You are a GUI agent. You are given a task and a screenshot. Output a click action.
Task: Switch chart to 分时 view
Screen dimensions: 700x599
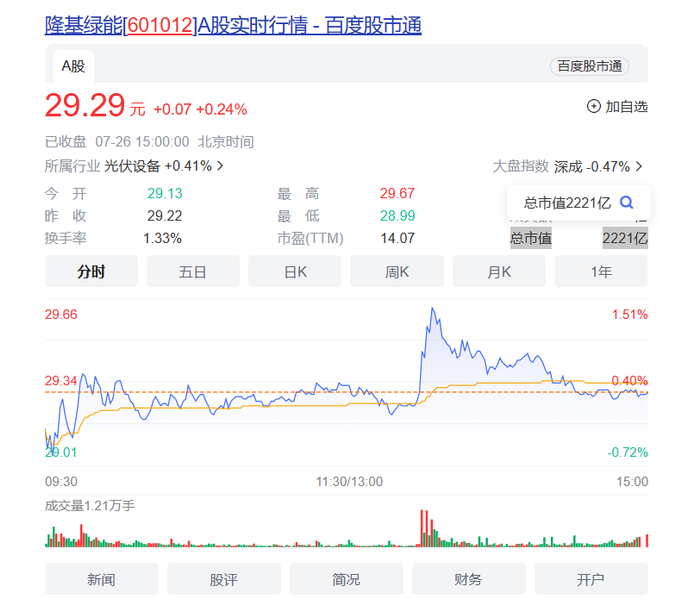91,271
